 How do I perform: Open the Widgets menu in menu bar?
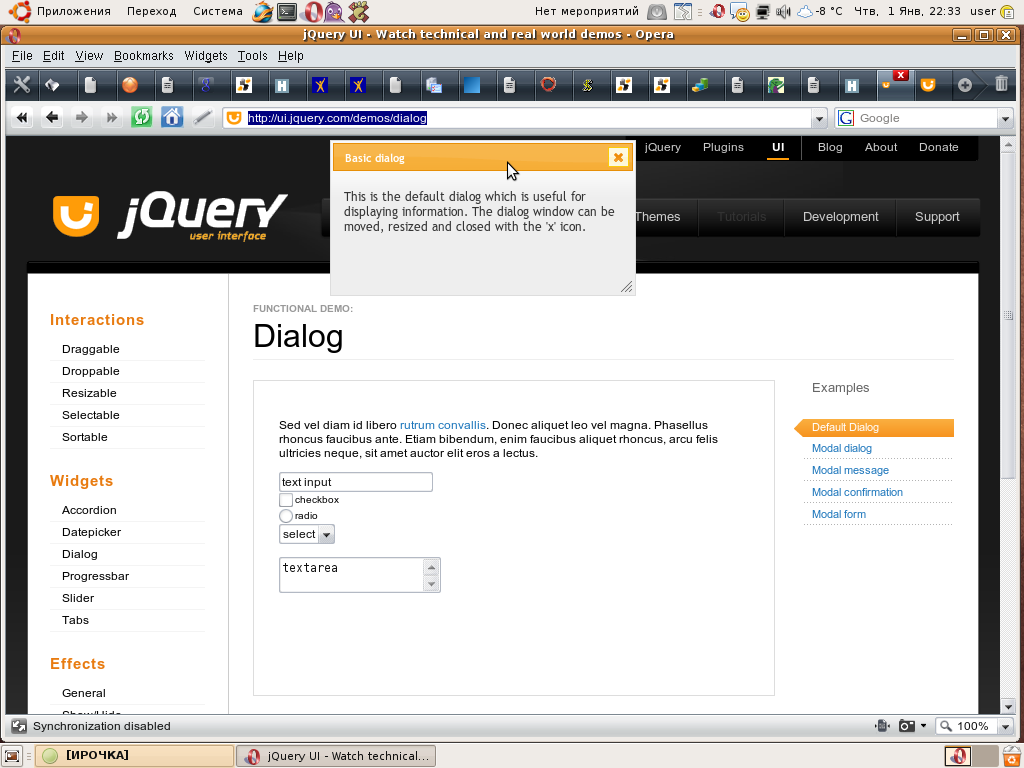206,56
